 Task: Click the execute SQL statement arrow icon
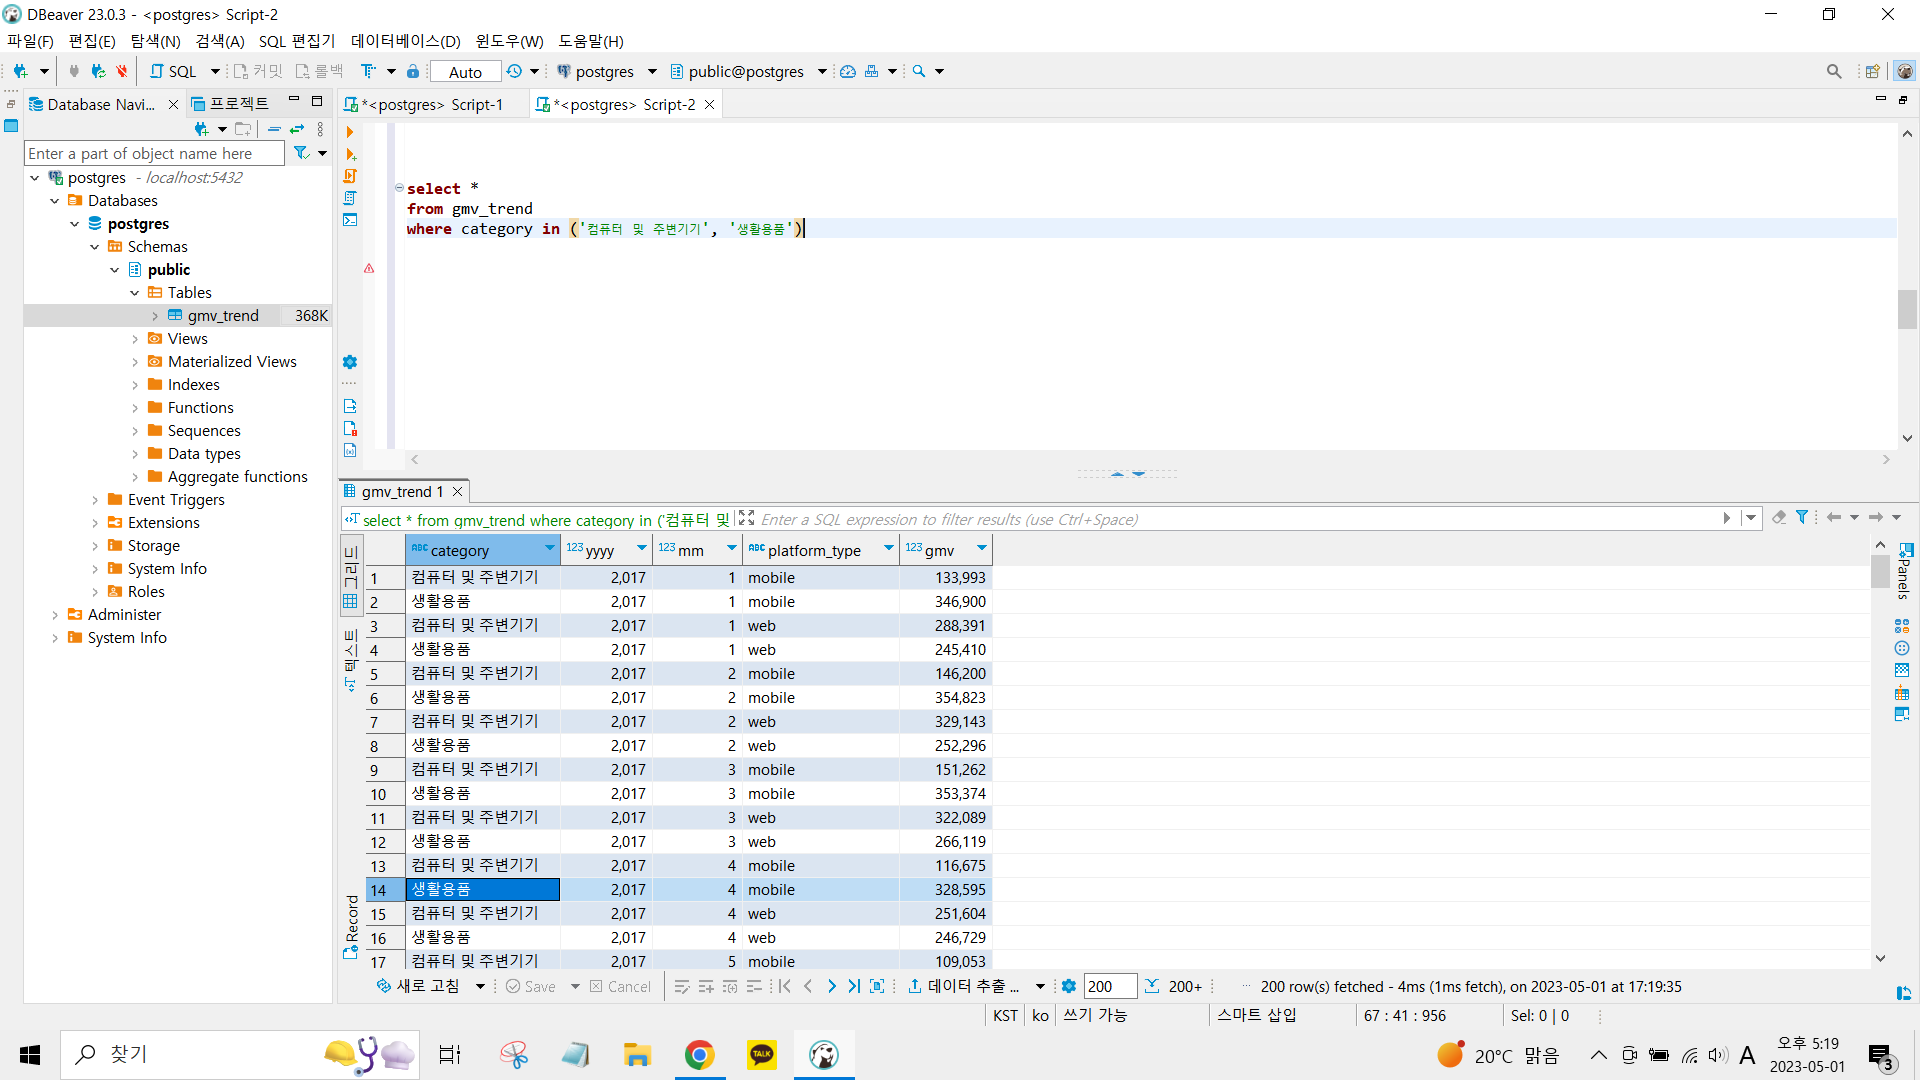(x=350, y=132)
